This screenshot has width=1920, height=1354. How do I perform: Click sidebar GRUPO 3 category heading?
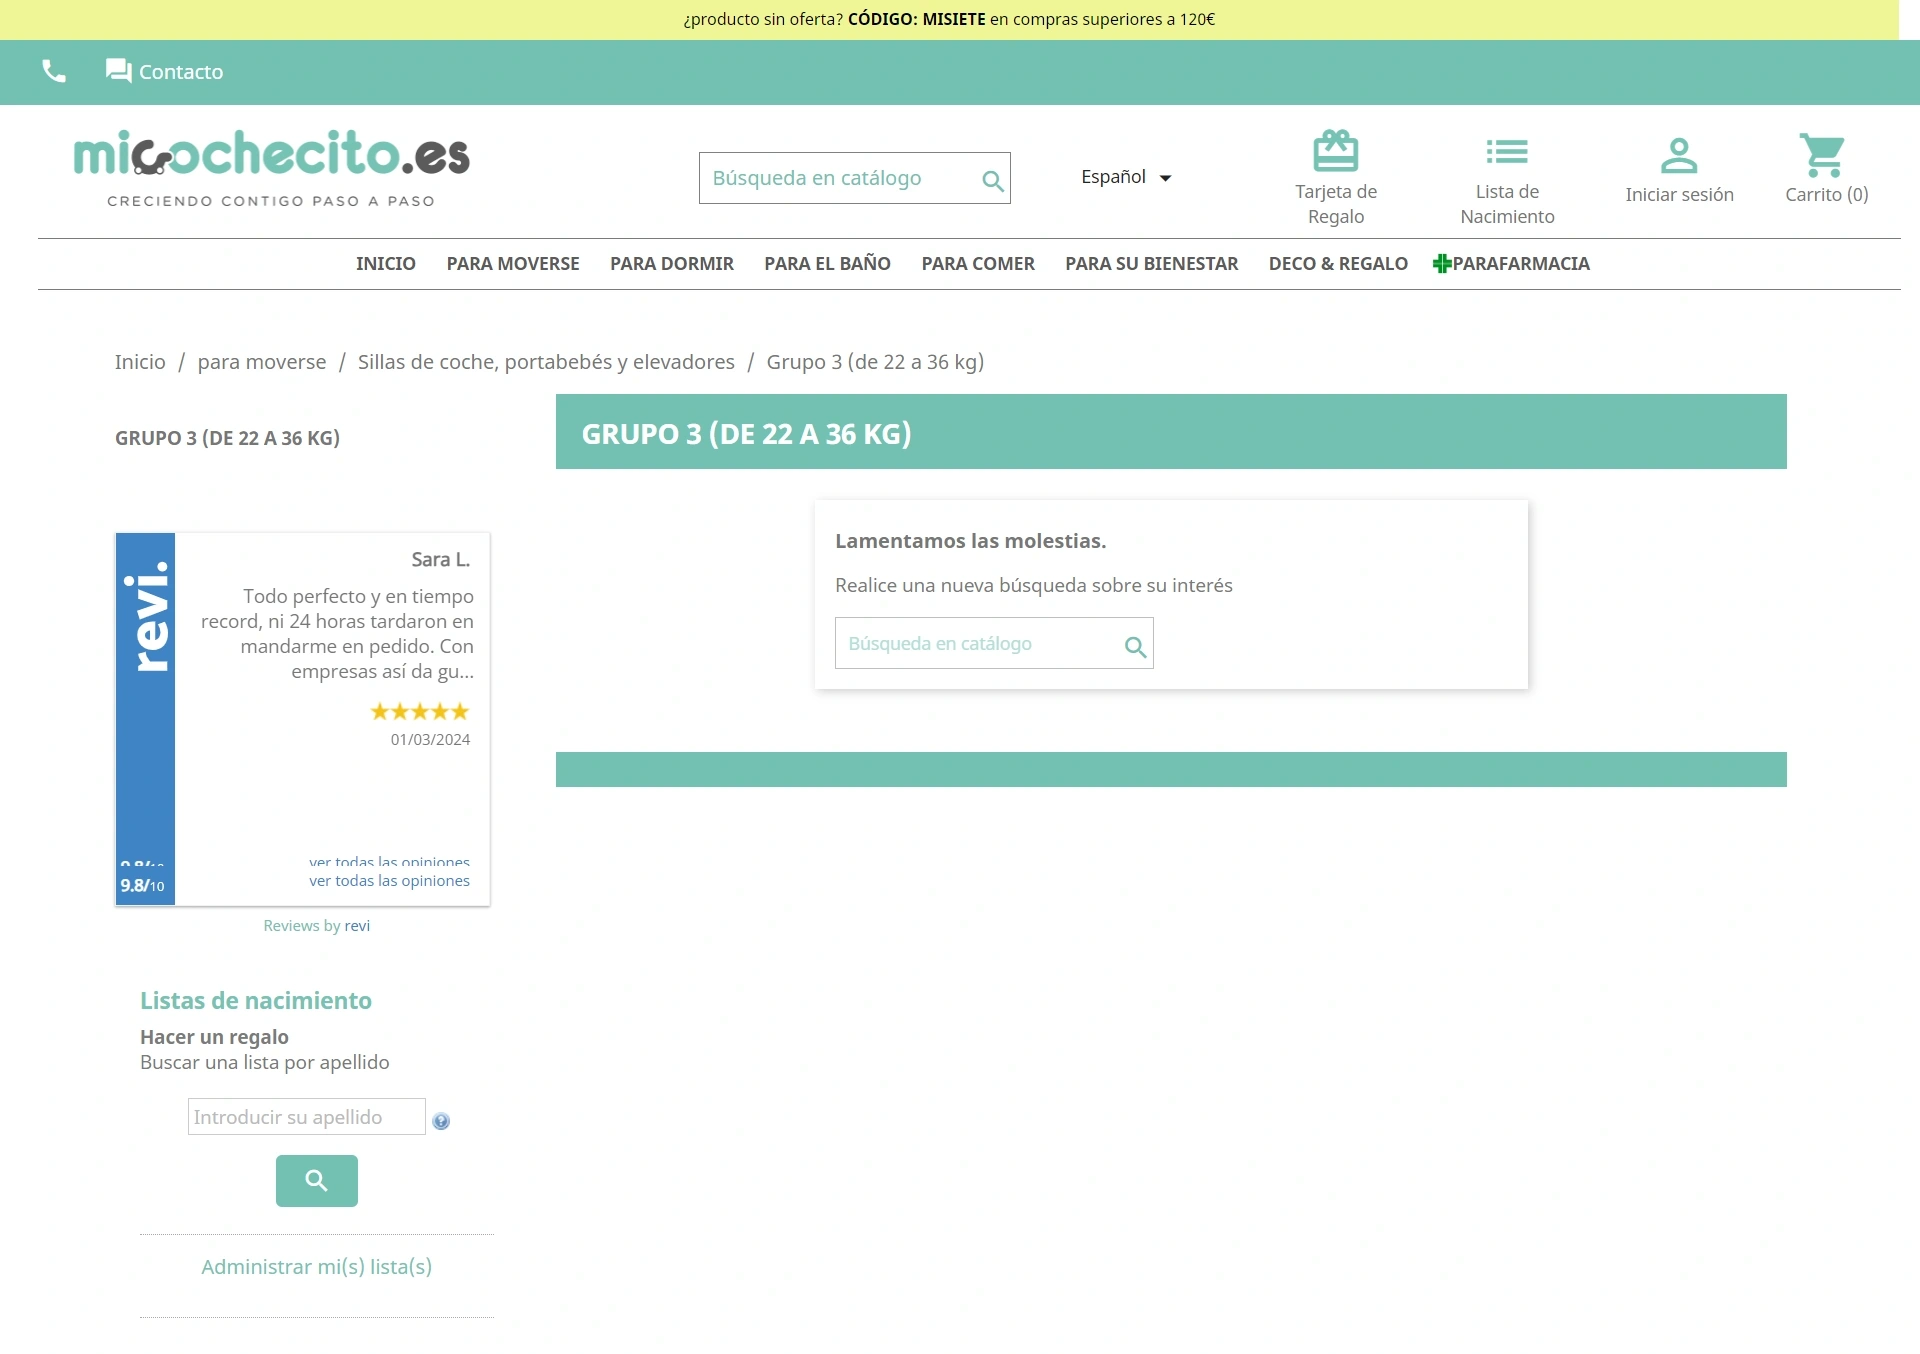click(227, 438)
